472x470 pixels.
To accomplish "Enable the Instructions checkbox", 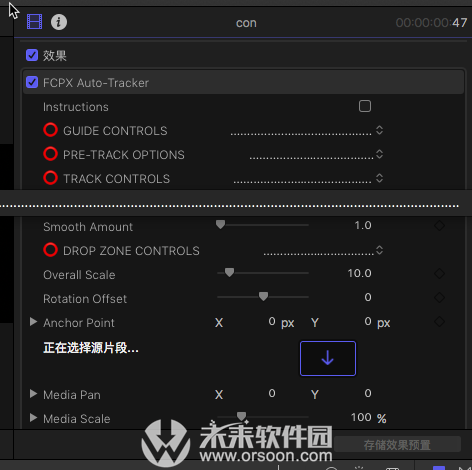I will (x=365, y=106).
